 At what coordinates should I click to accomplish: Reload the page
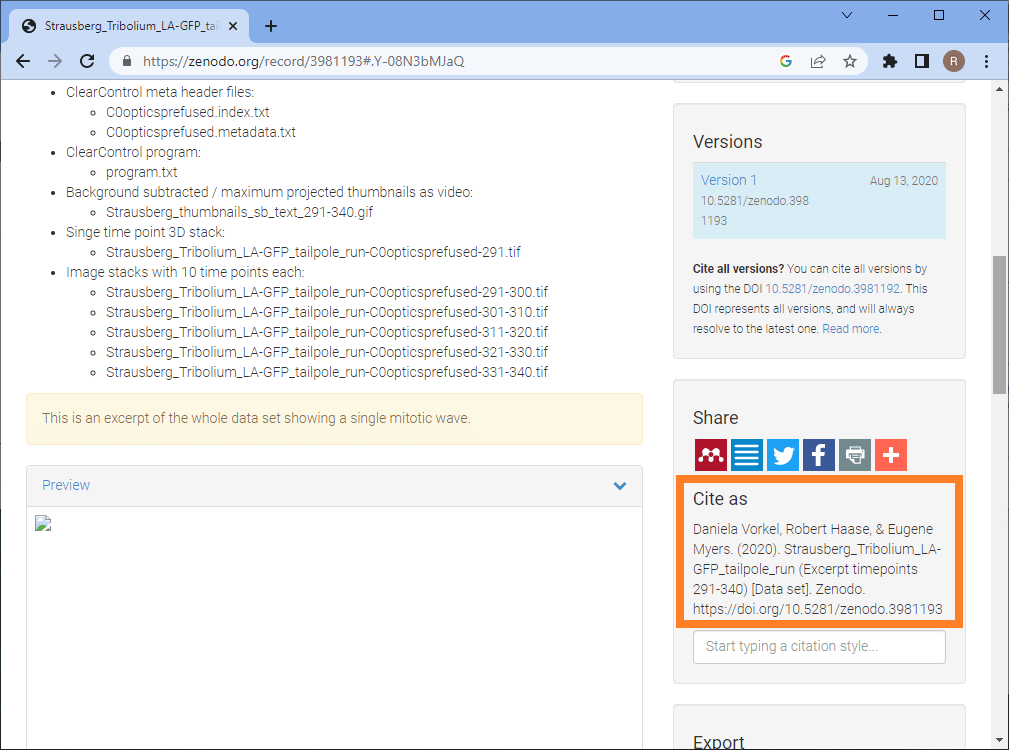click(87, 61)
